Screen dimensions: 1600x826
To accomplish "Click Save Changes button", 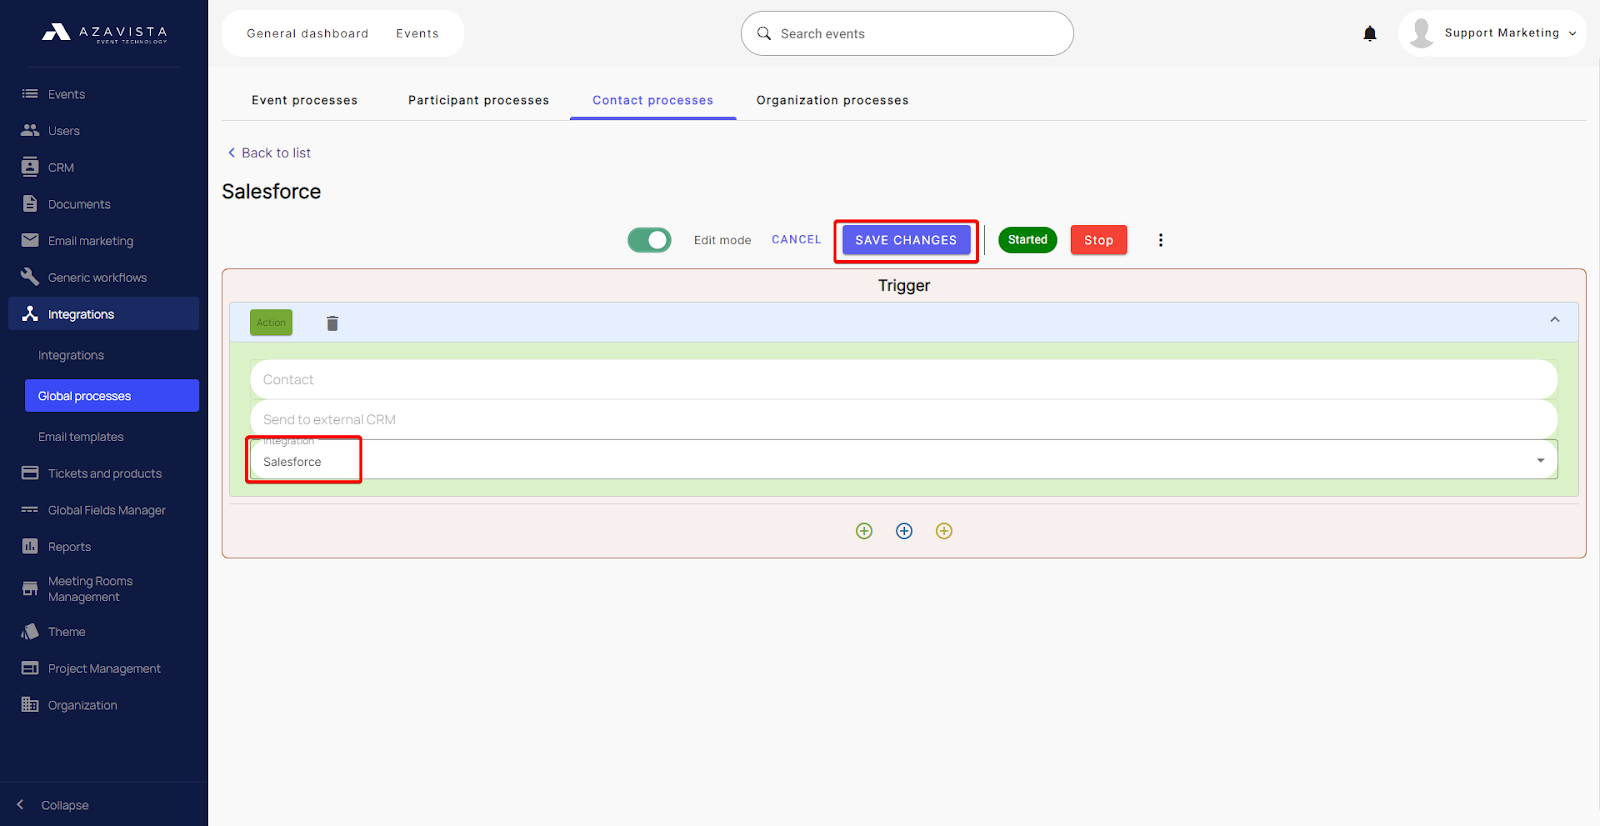I will (906, 240).
